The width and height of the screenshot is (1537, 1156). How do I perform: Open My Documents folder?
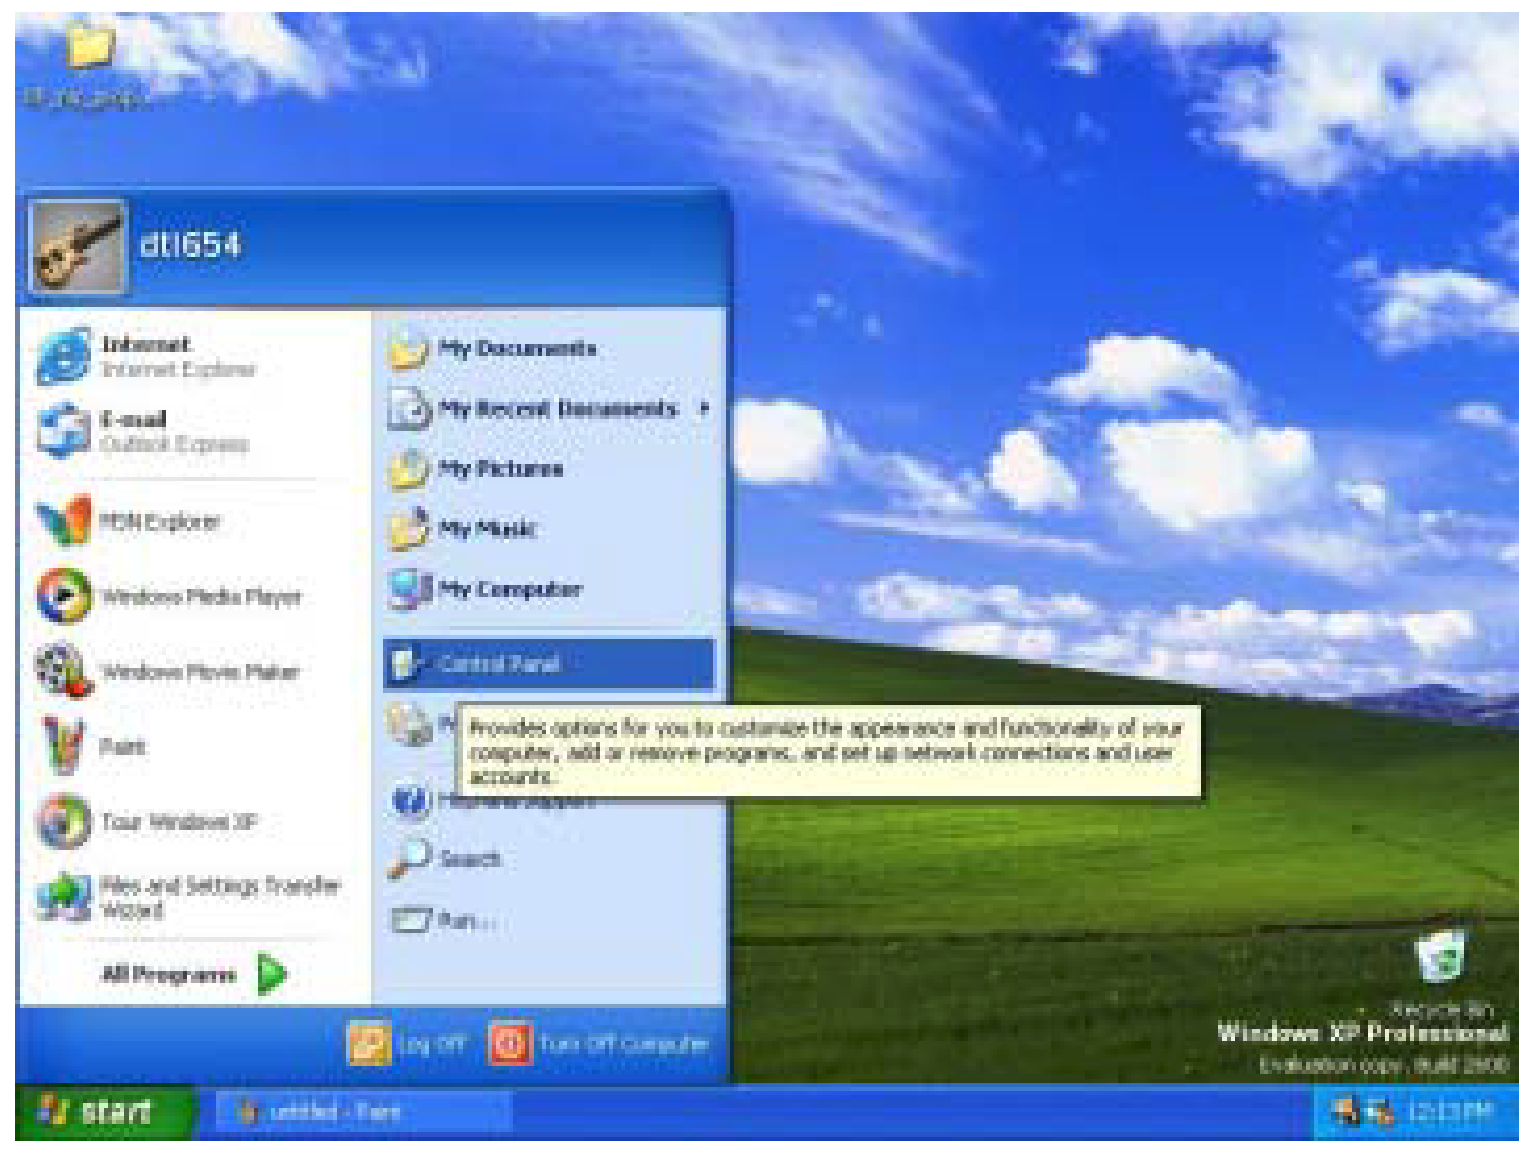[x=494, y=349]
